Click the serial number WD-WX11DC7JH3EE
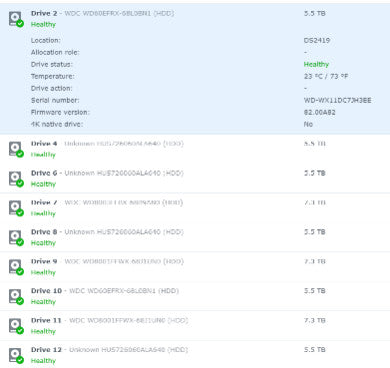 (x=337, y=100)
